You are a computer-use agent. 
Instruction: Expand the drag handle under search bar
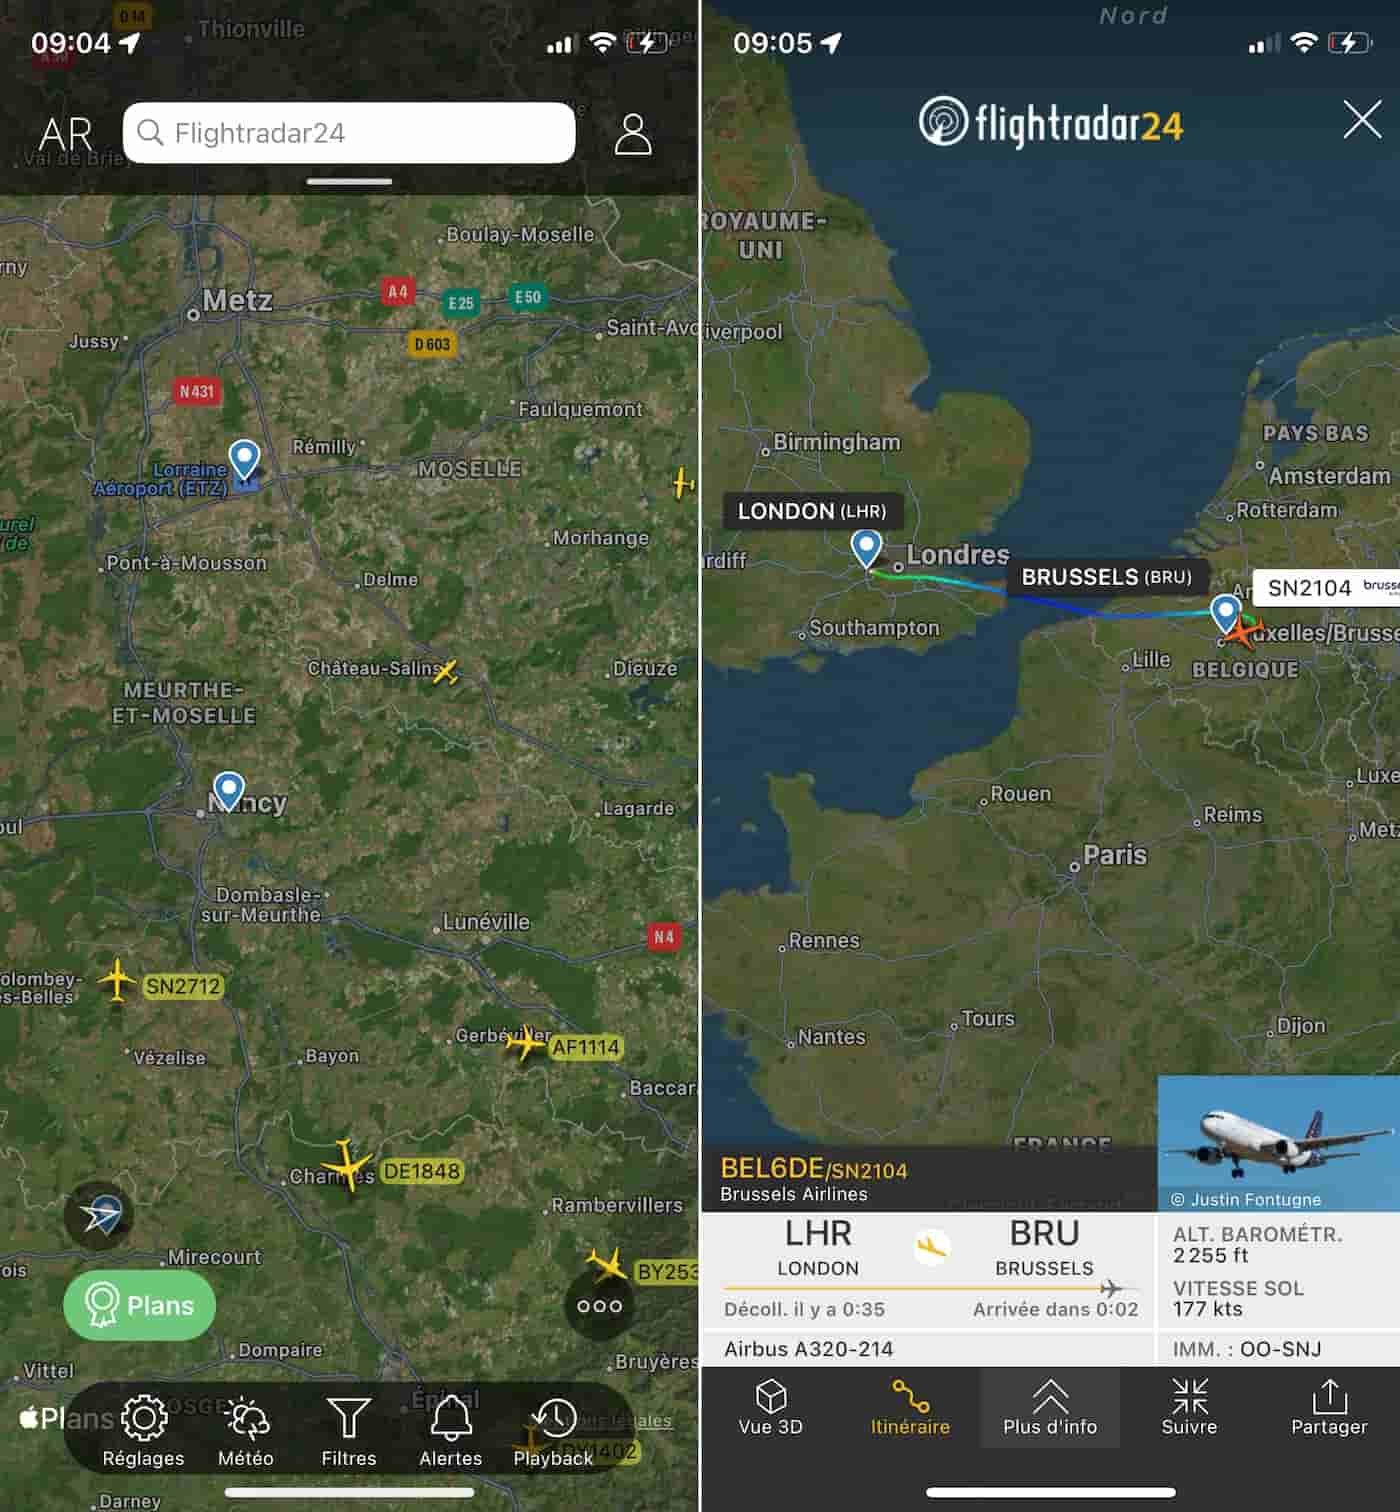coord(349,182)
